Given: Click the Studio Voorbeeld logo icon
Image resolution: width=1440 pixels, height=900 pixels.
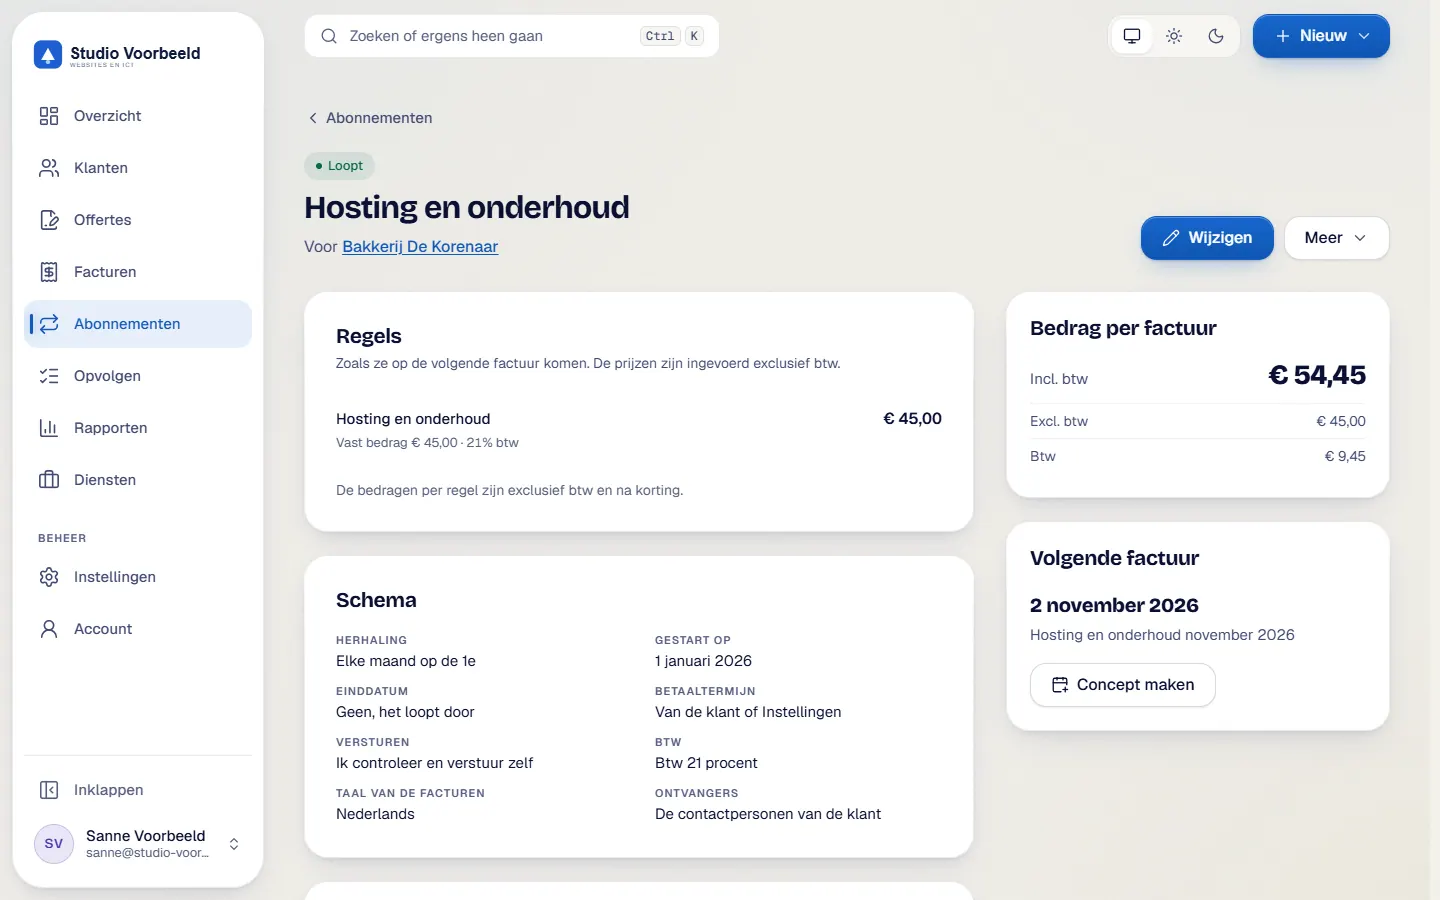Looking at the screenshot, I should (48, 54).
